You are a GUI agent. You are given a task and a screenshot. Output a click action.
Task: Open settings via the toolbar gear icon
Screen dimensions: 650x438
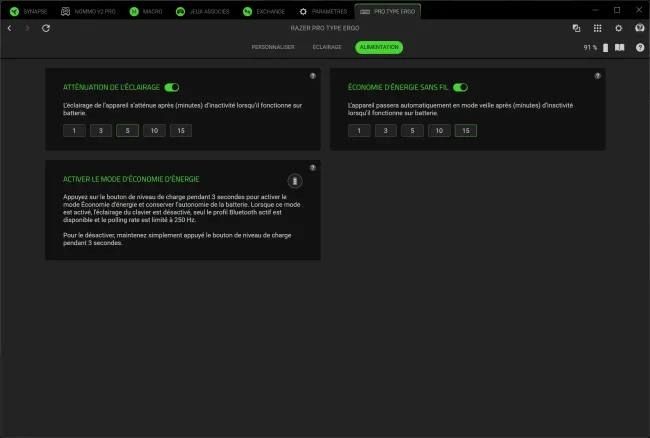pos(618,28)
